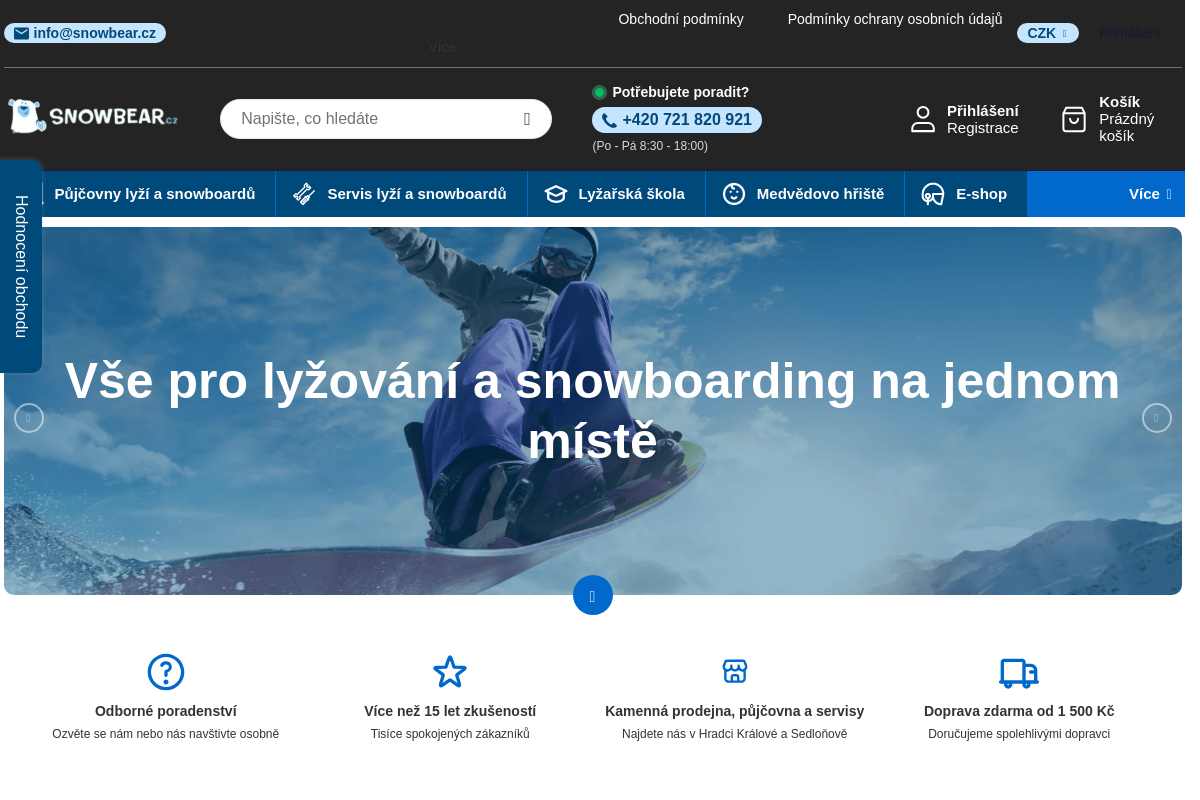
Task: Click the star icon above Více než 15 let
Action: 450,671
